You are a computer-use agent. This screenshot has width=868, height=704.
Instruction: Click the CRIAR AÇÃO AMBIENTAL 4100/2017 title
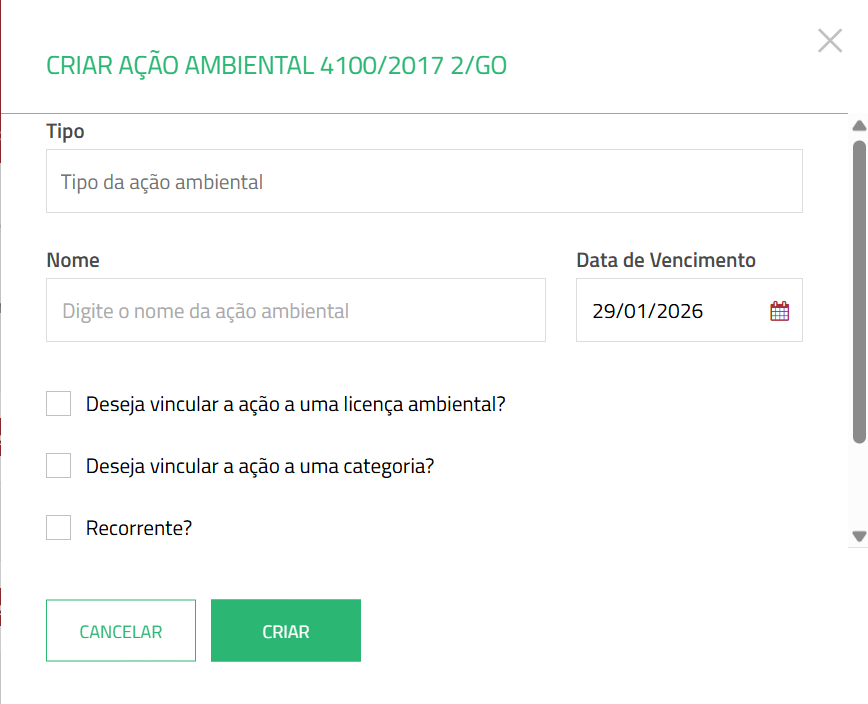(278, 64)
